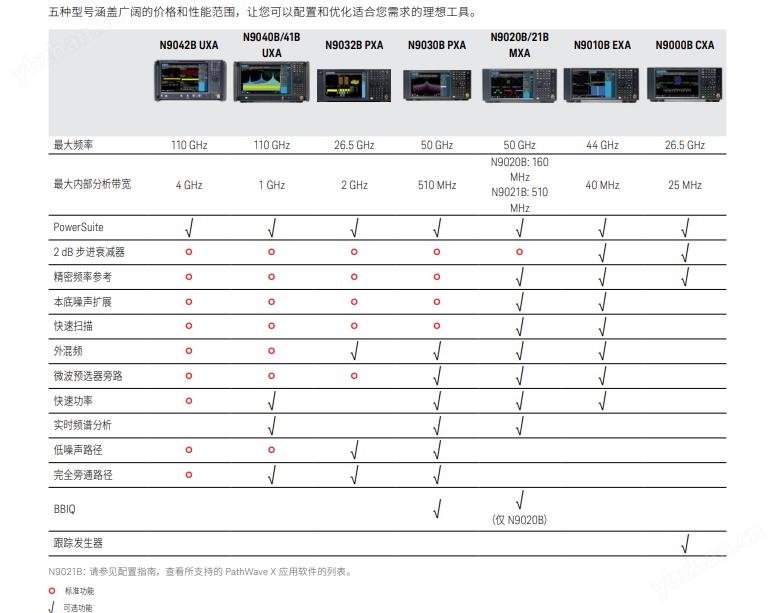This screenshot has width=775, height=613.
Task: Click 精密频率参考 checkmark under N9000B CXA
Action: coord(685,277)
